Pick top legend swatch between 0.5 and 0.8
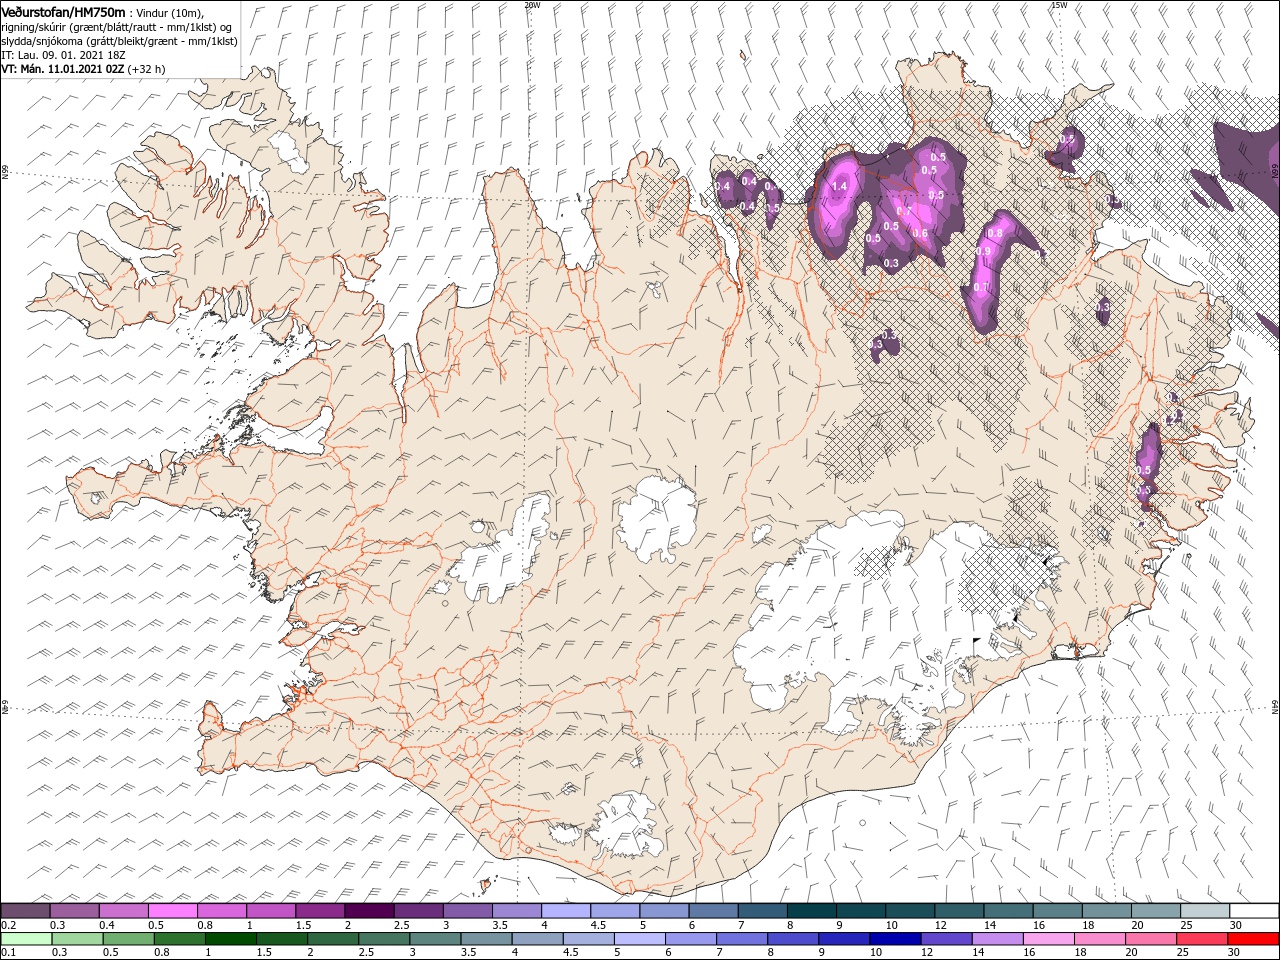This screenshot has height=960, width=1280. 173,910
